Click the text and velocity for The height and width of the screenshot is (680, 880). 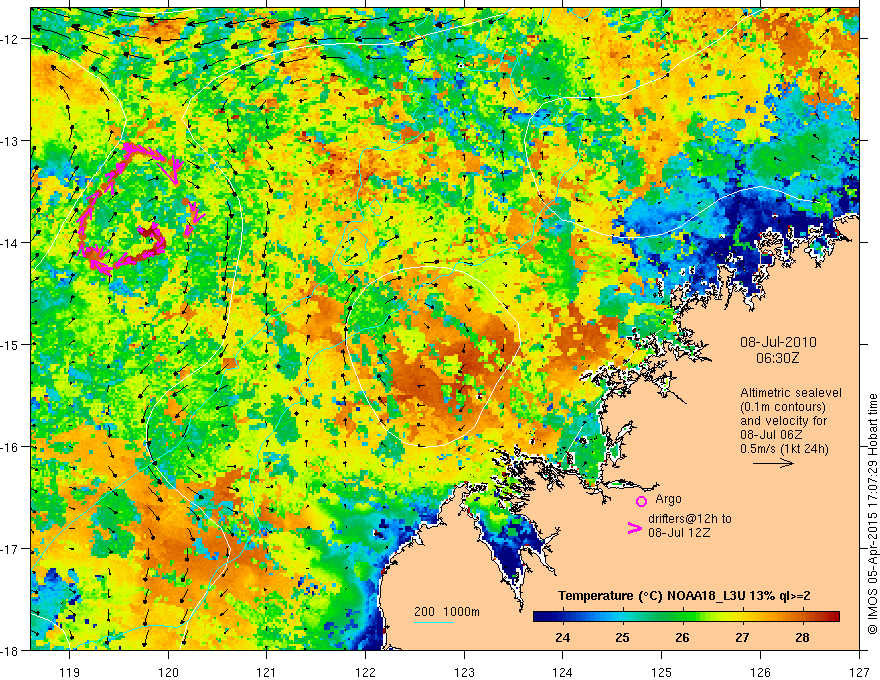[783, 421]
